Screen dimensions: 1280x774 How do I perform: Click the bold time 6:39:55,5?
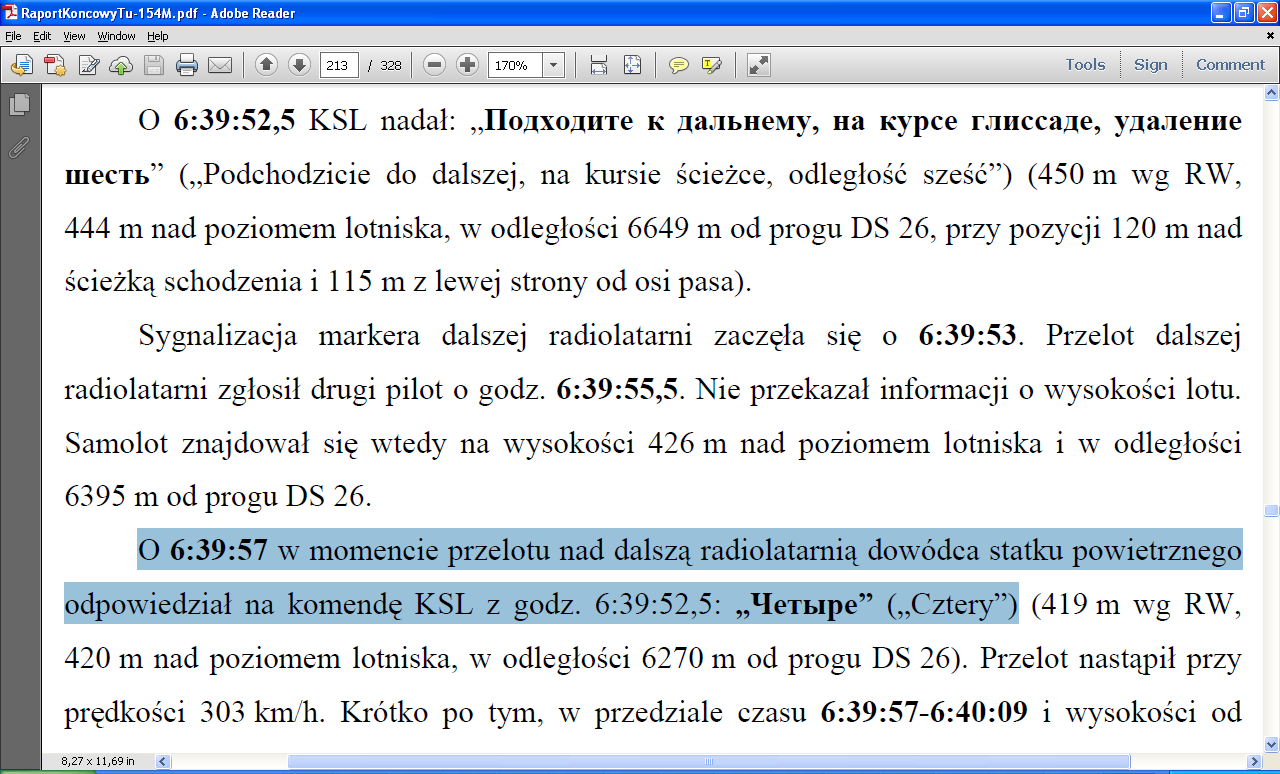tap(619, 390)
